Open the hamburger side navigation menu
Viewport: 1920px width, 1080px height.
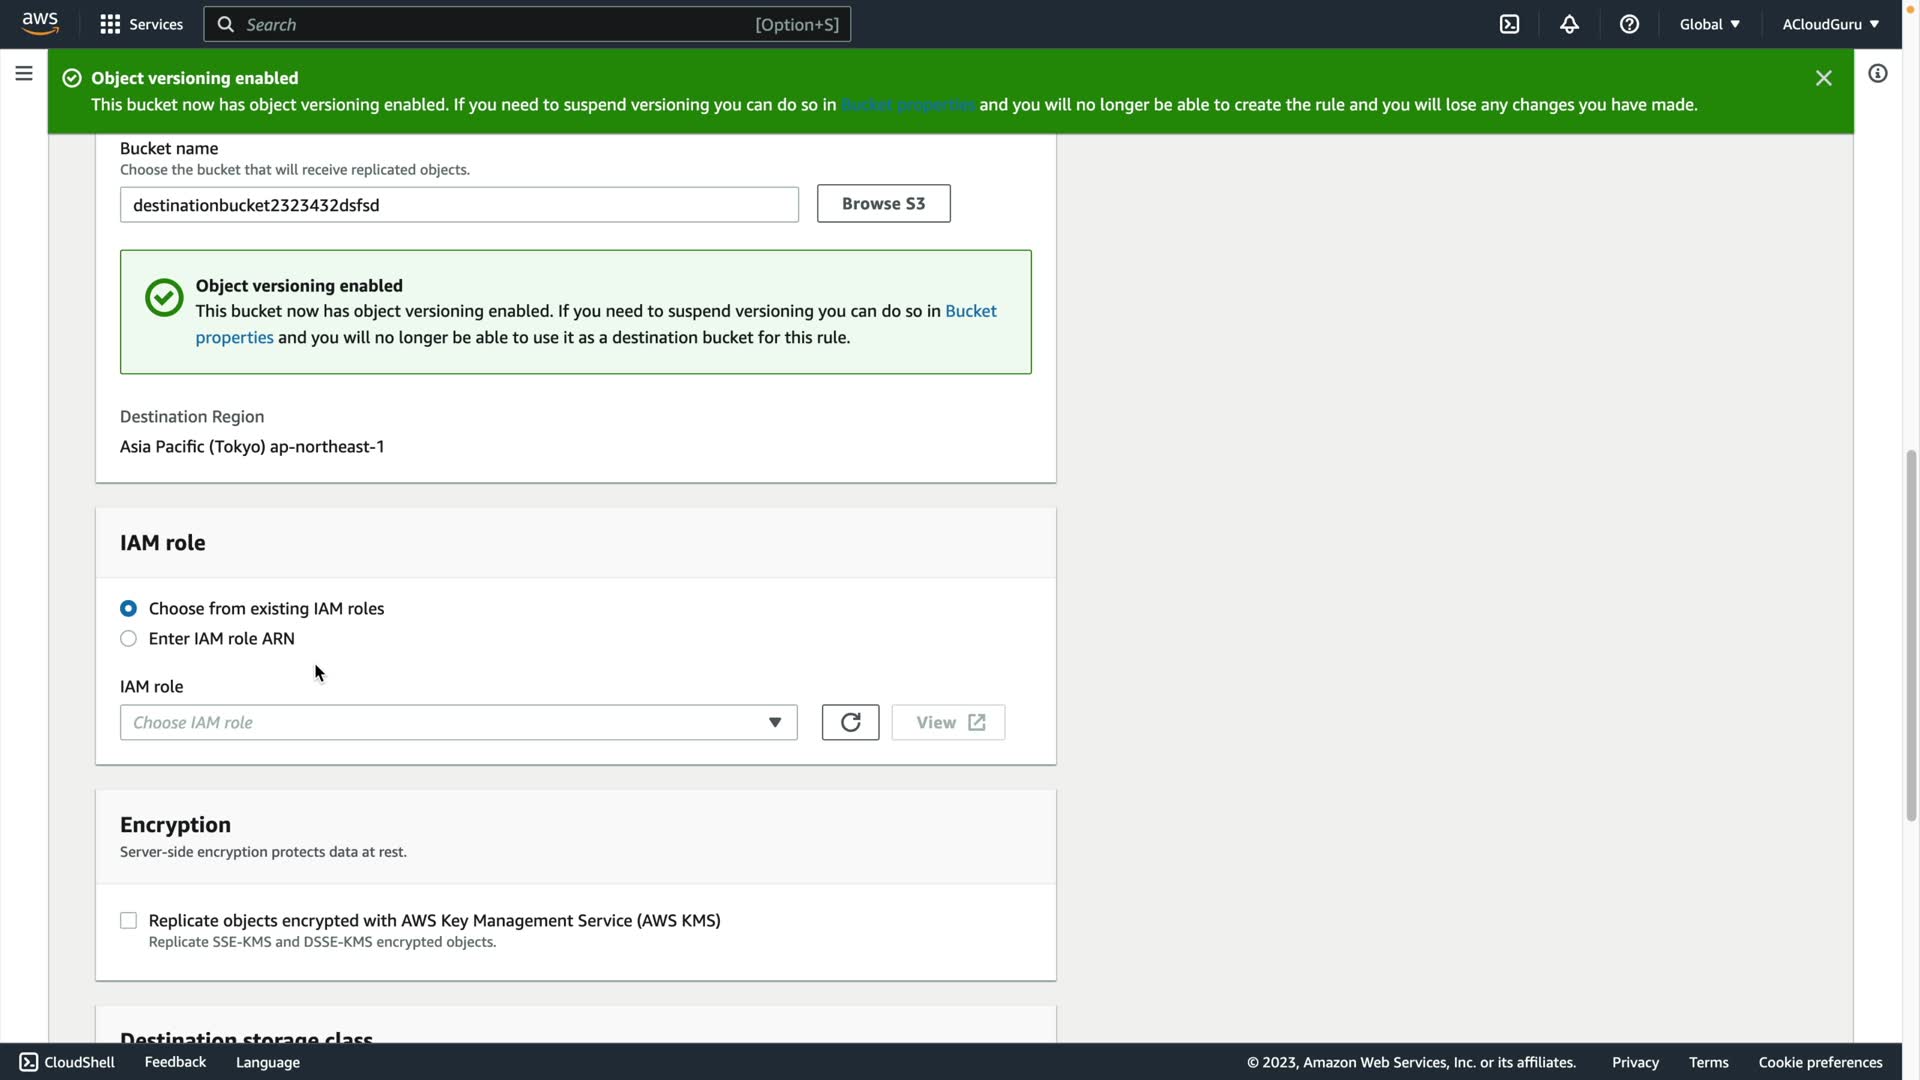point(24,74)
